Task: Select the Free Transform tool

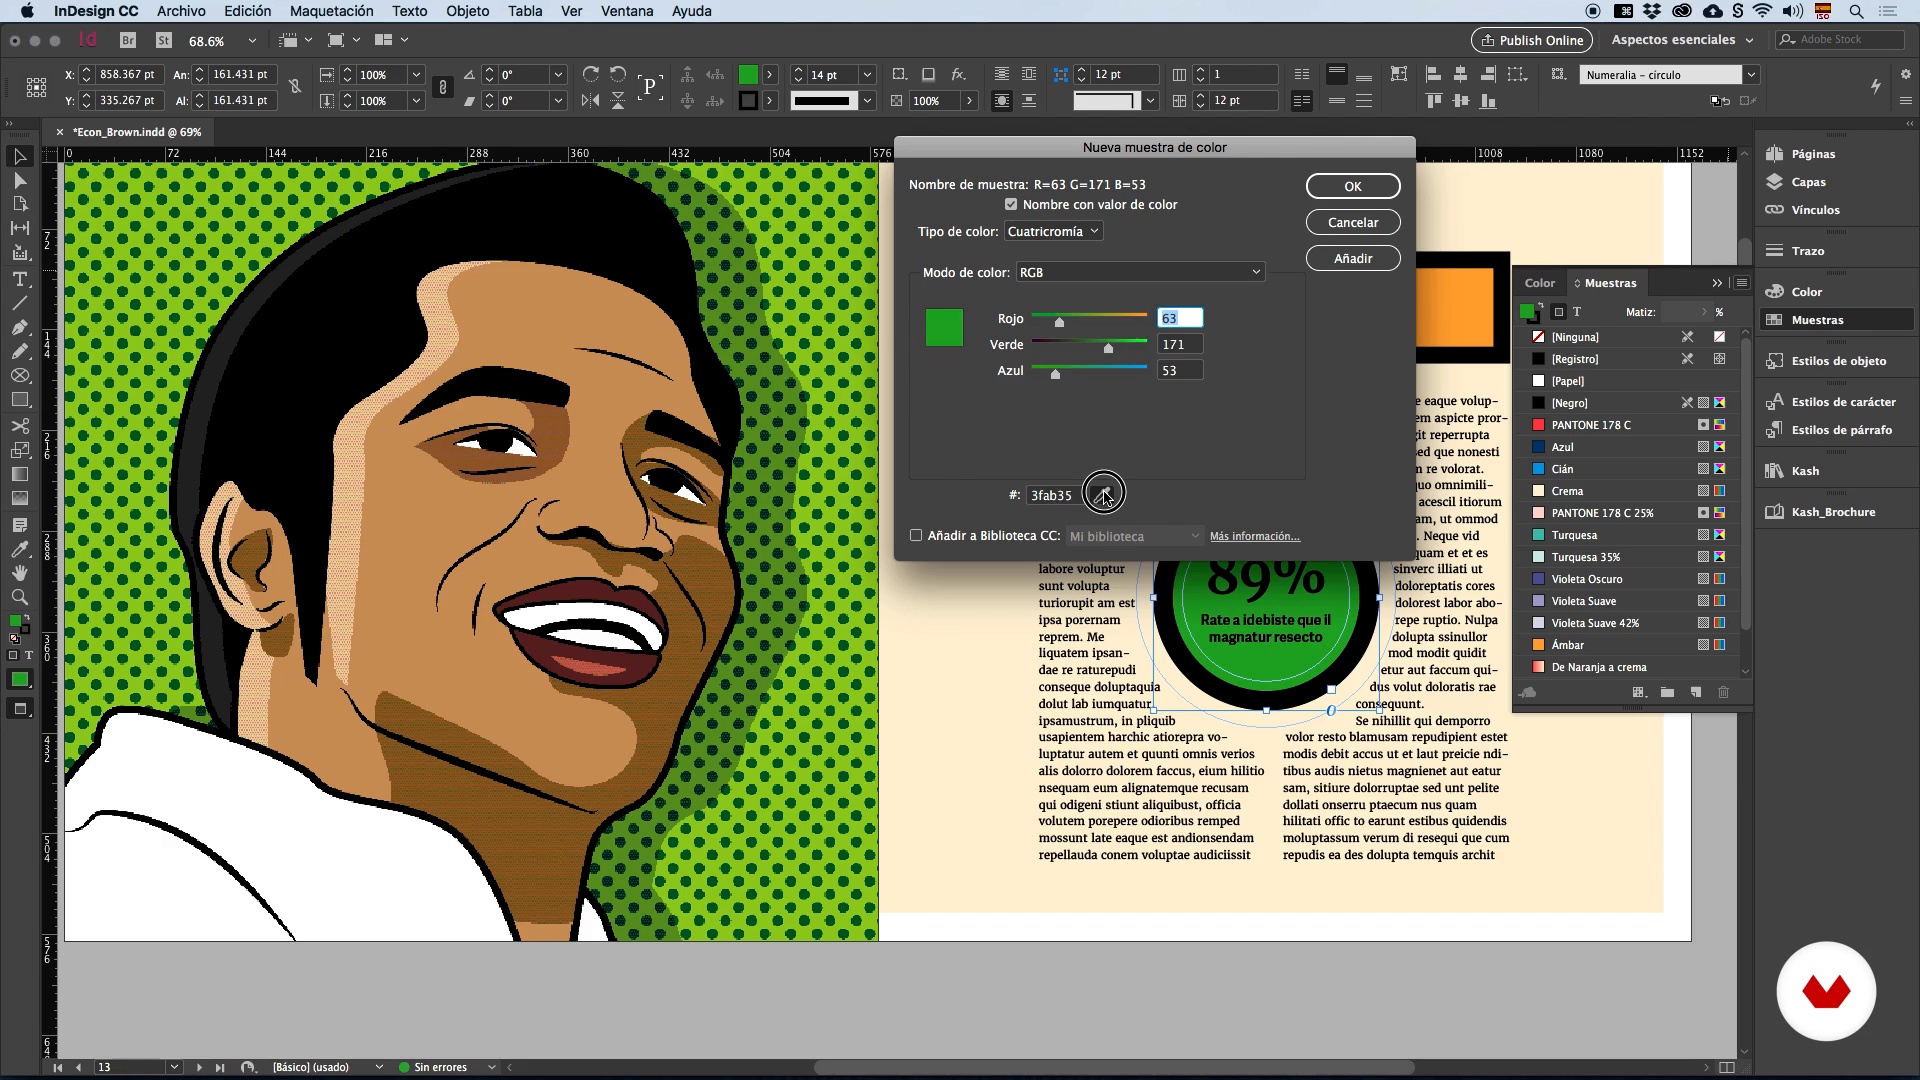Action: [x=19, y=450]
